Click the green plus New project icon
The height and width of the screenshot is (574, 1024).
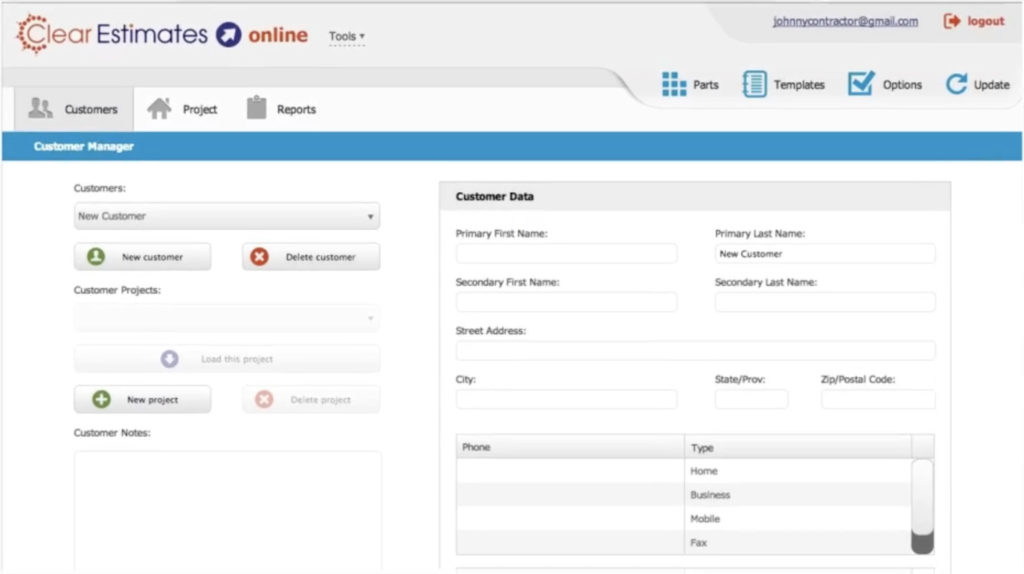click(x=101, y=400)
